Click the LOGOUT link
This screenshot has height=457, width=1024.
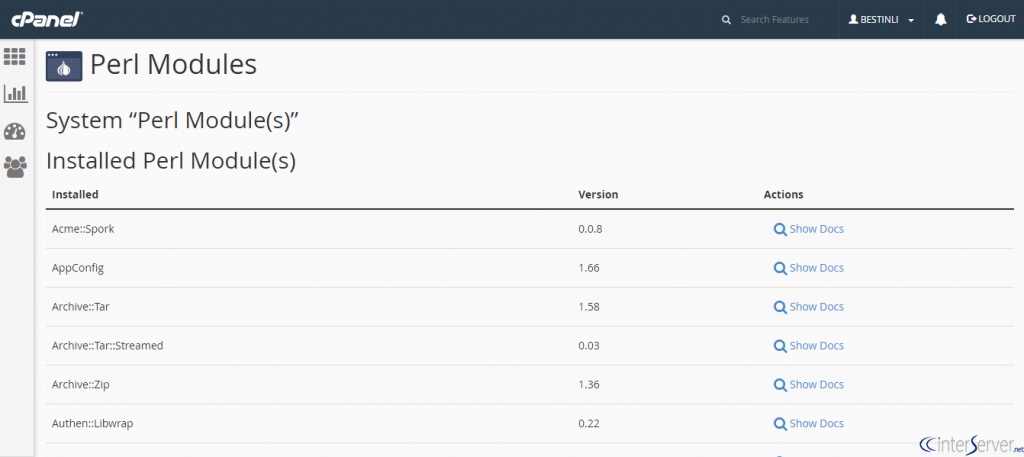click(991, 19)
